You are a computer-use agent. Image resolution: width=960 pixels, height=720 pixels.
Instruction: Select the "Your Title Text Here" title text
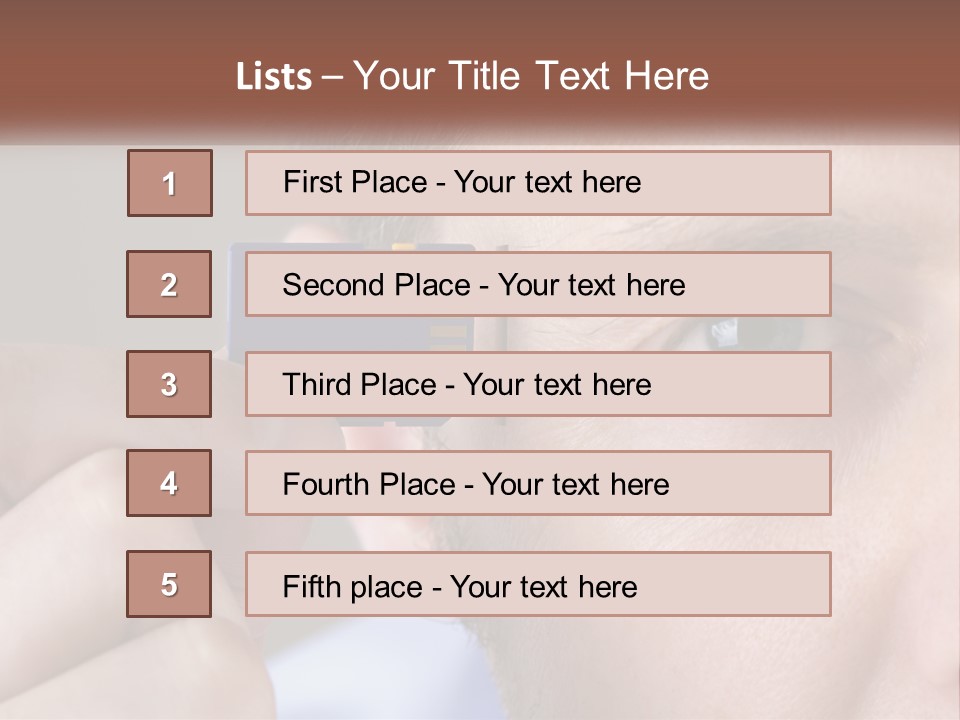[531, 76]
